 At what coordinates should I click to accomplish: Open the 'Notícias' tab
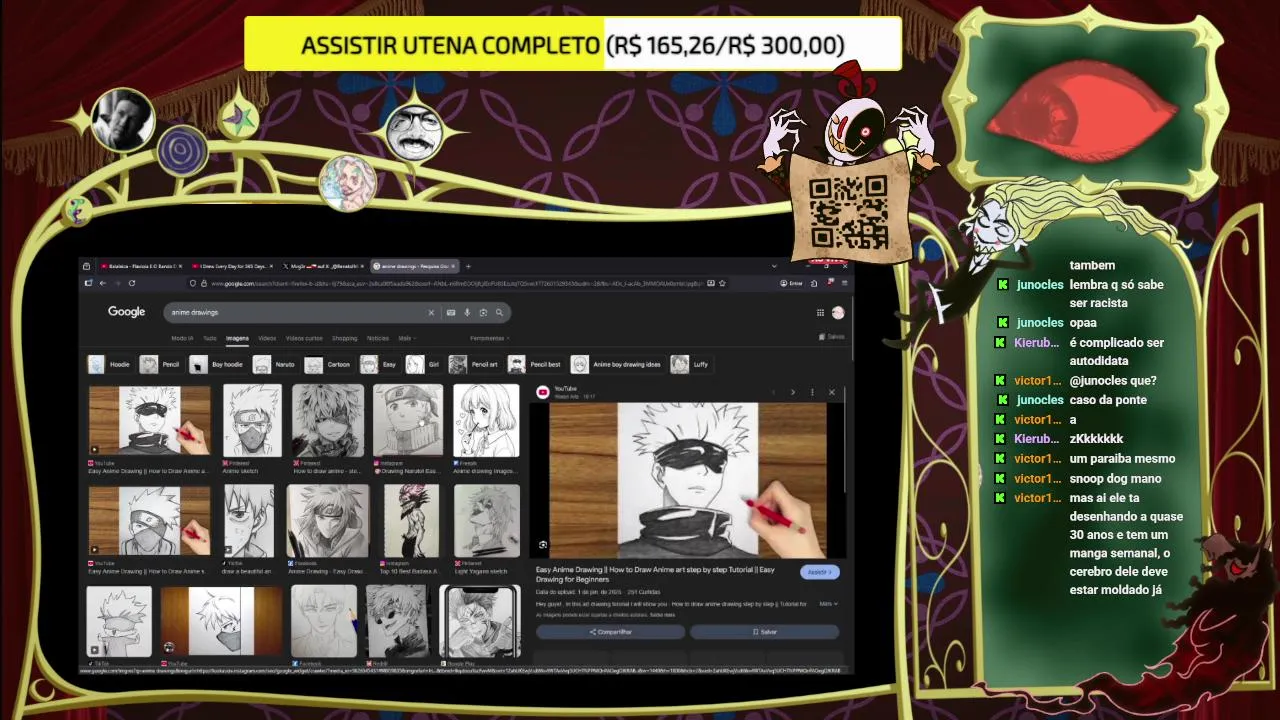click(378, 338)
